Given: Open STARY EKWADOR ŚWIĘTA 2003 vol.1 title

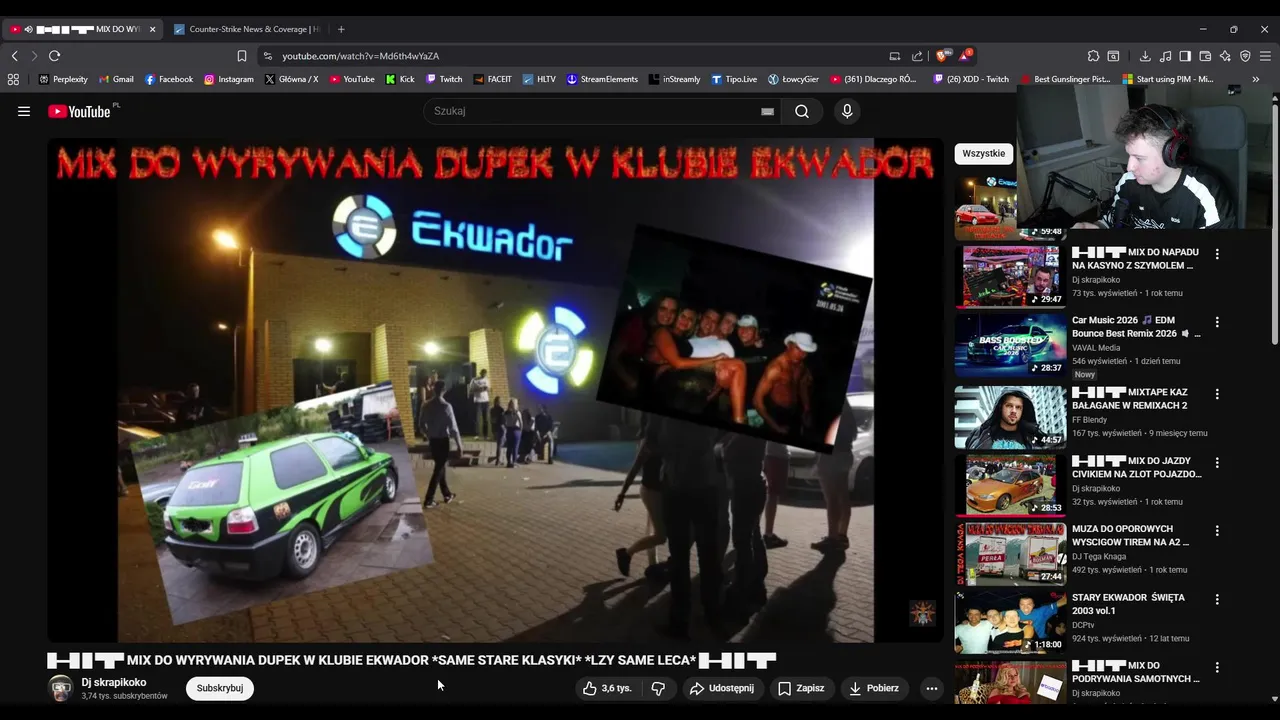Looking at the screenshot, I should [1129, 604].
